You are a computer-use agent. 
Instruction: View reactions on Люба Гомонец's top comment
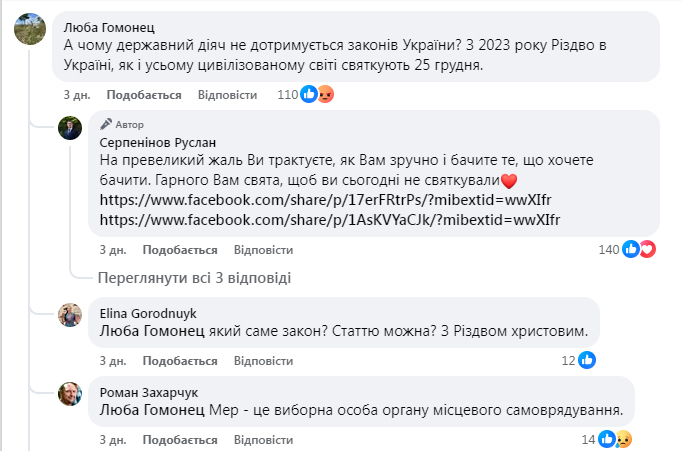[317, 95]
